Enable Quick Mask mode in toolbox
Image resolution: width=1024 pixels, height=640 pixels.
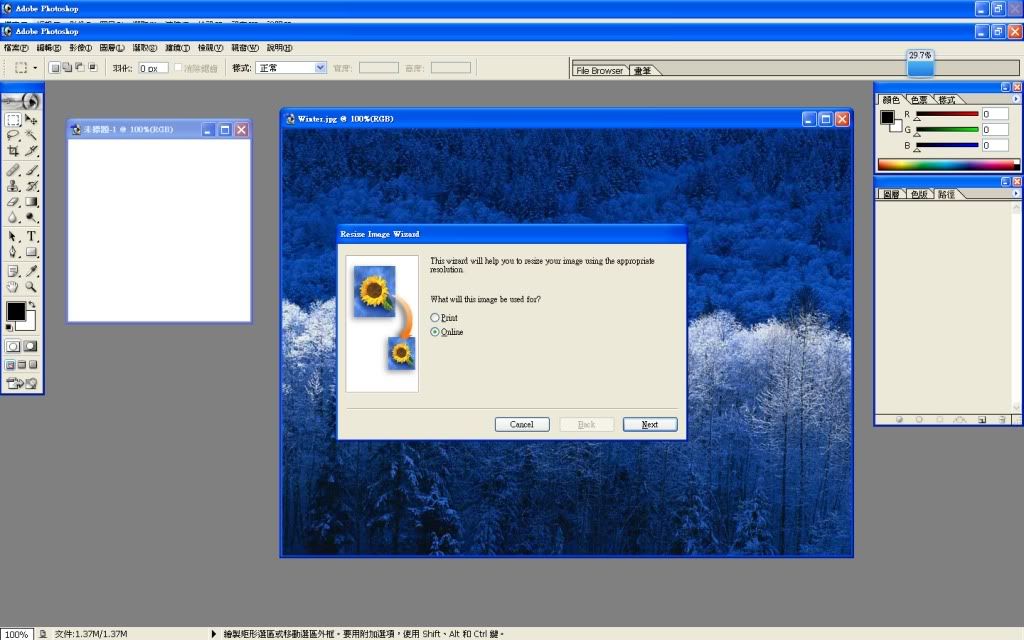32,345
